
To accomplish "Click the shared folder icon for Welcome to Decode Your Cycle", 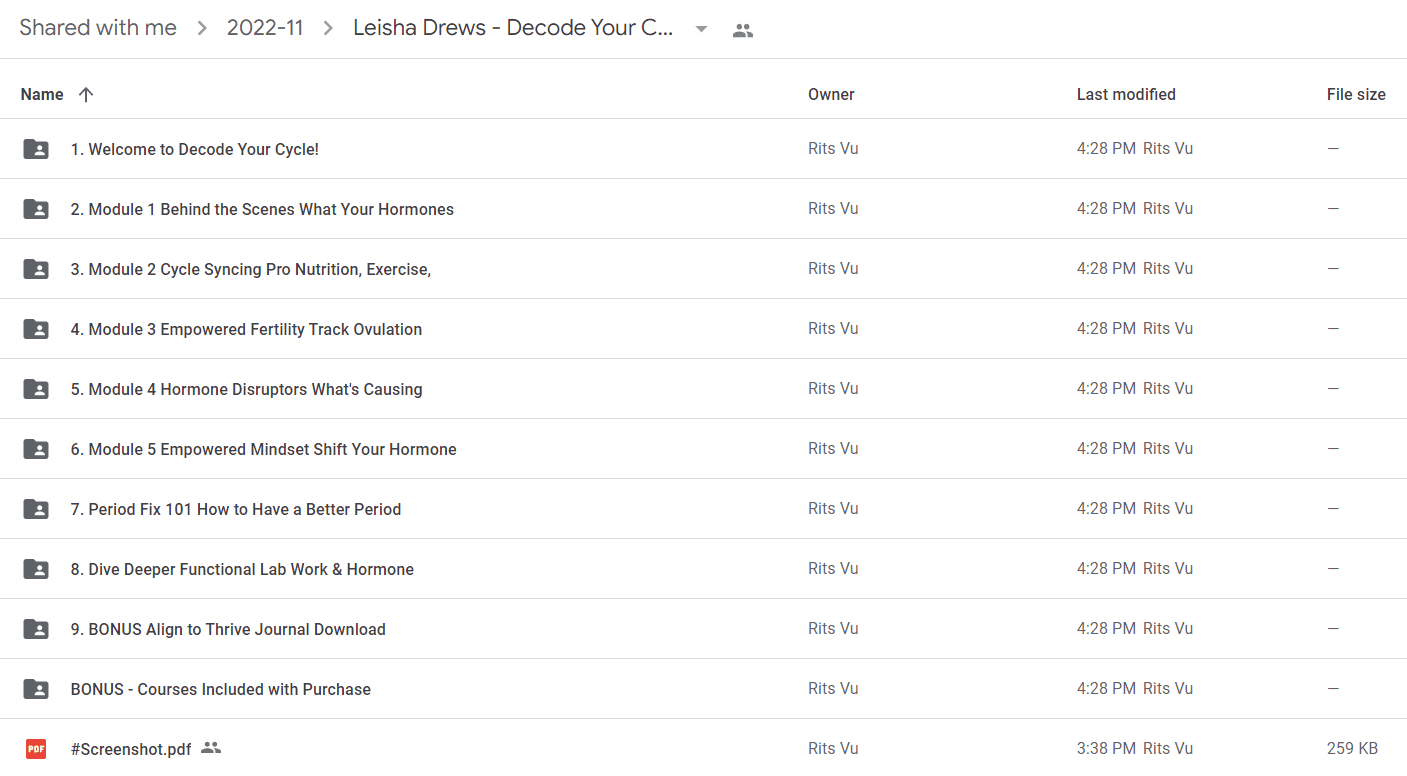I will [x=36, y=149].
